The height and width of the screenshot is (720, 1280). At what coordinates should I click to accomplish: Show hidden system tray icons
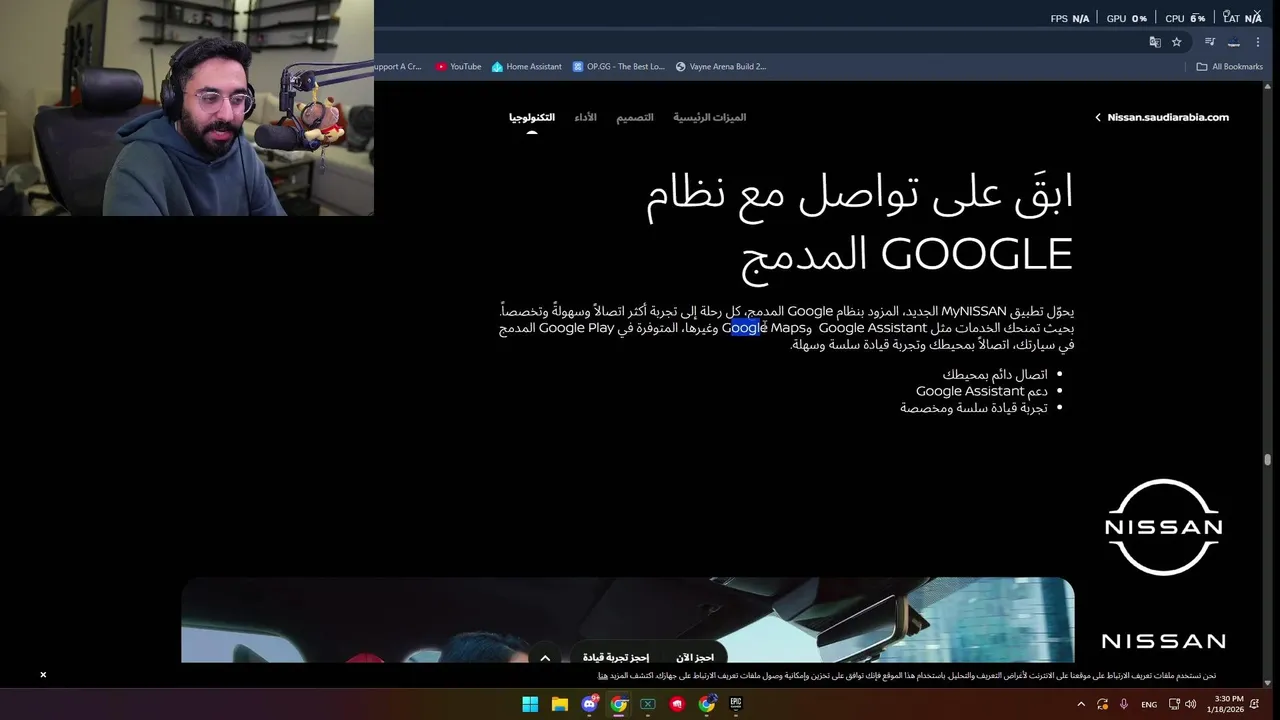pyautogui.click(x=1081, y=704)
